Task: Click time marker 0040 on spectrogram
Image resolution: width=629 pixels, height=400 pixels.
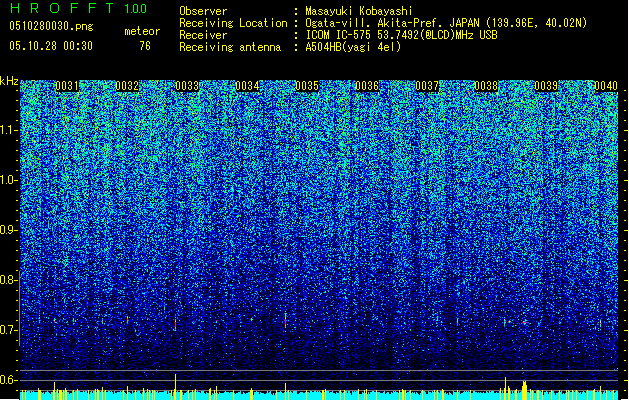Action: [606, 86]
